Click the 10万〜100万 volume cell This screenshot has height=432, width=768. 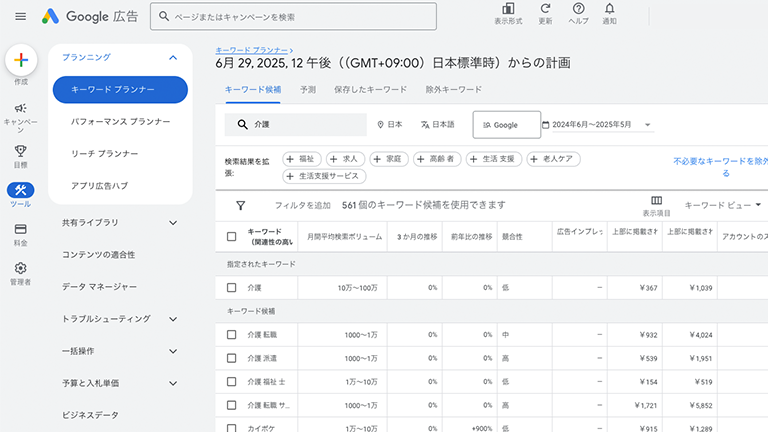coord(358,288)
